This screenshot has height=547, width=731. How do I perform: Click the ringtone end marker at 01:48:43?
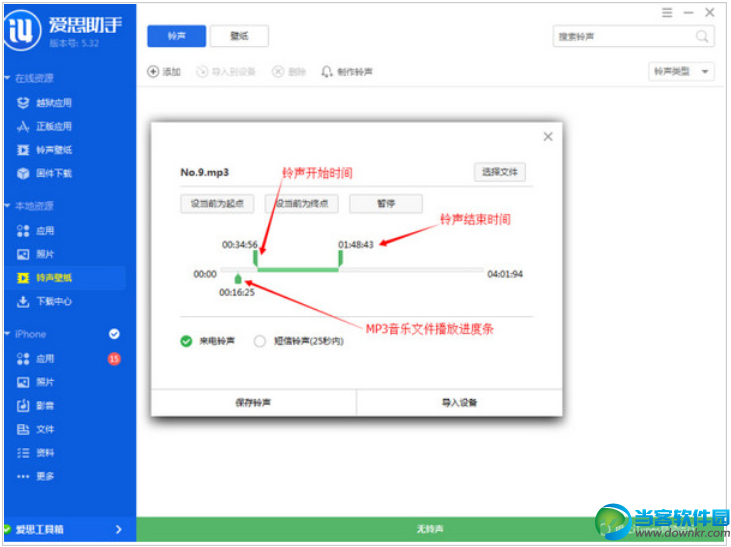[x=340, y=258]
